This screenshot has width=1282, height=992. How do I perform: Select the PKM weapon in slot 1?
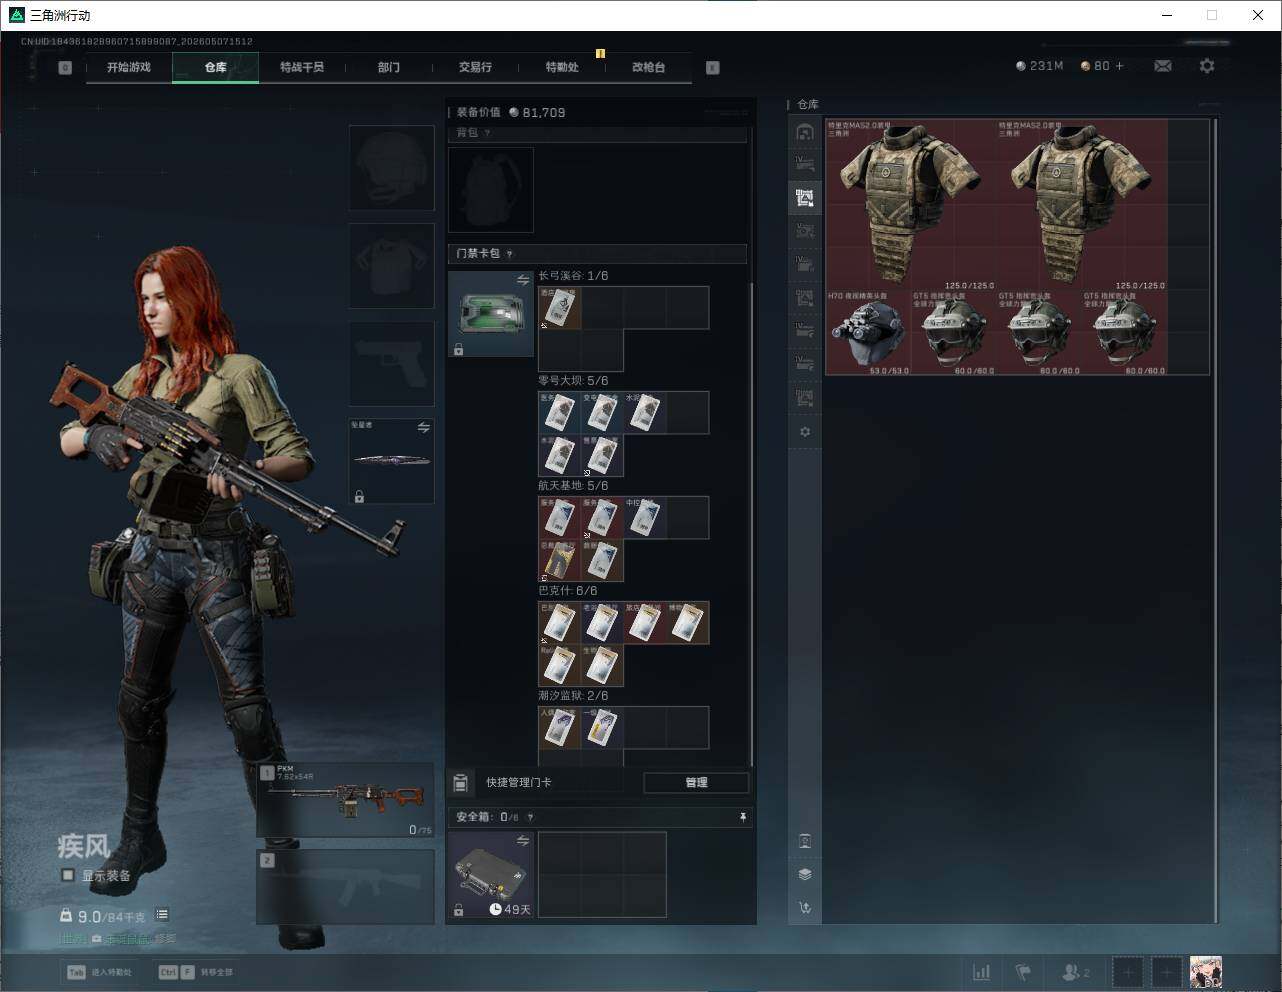point(346,800)
